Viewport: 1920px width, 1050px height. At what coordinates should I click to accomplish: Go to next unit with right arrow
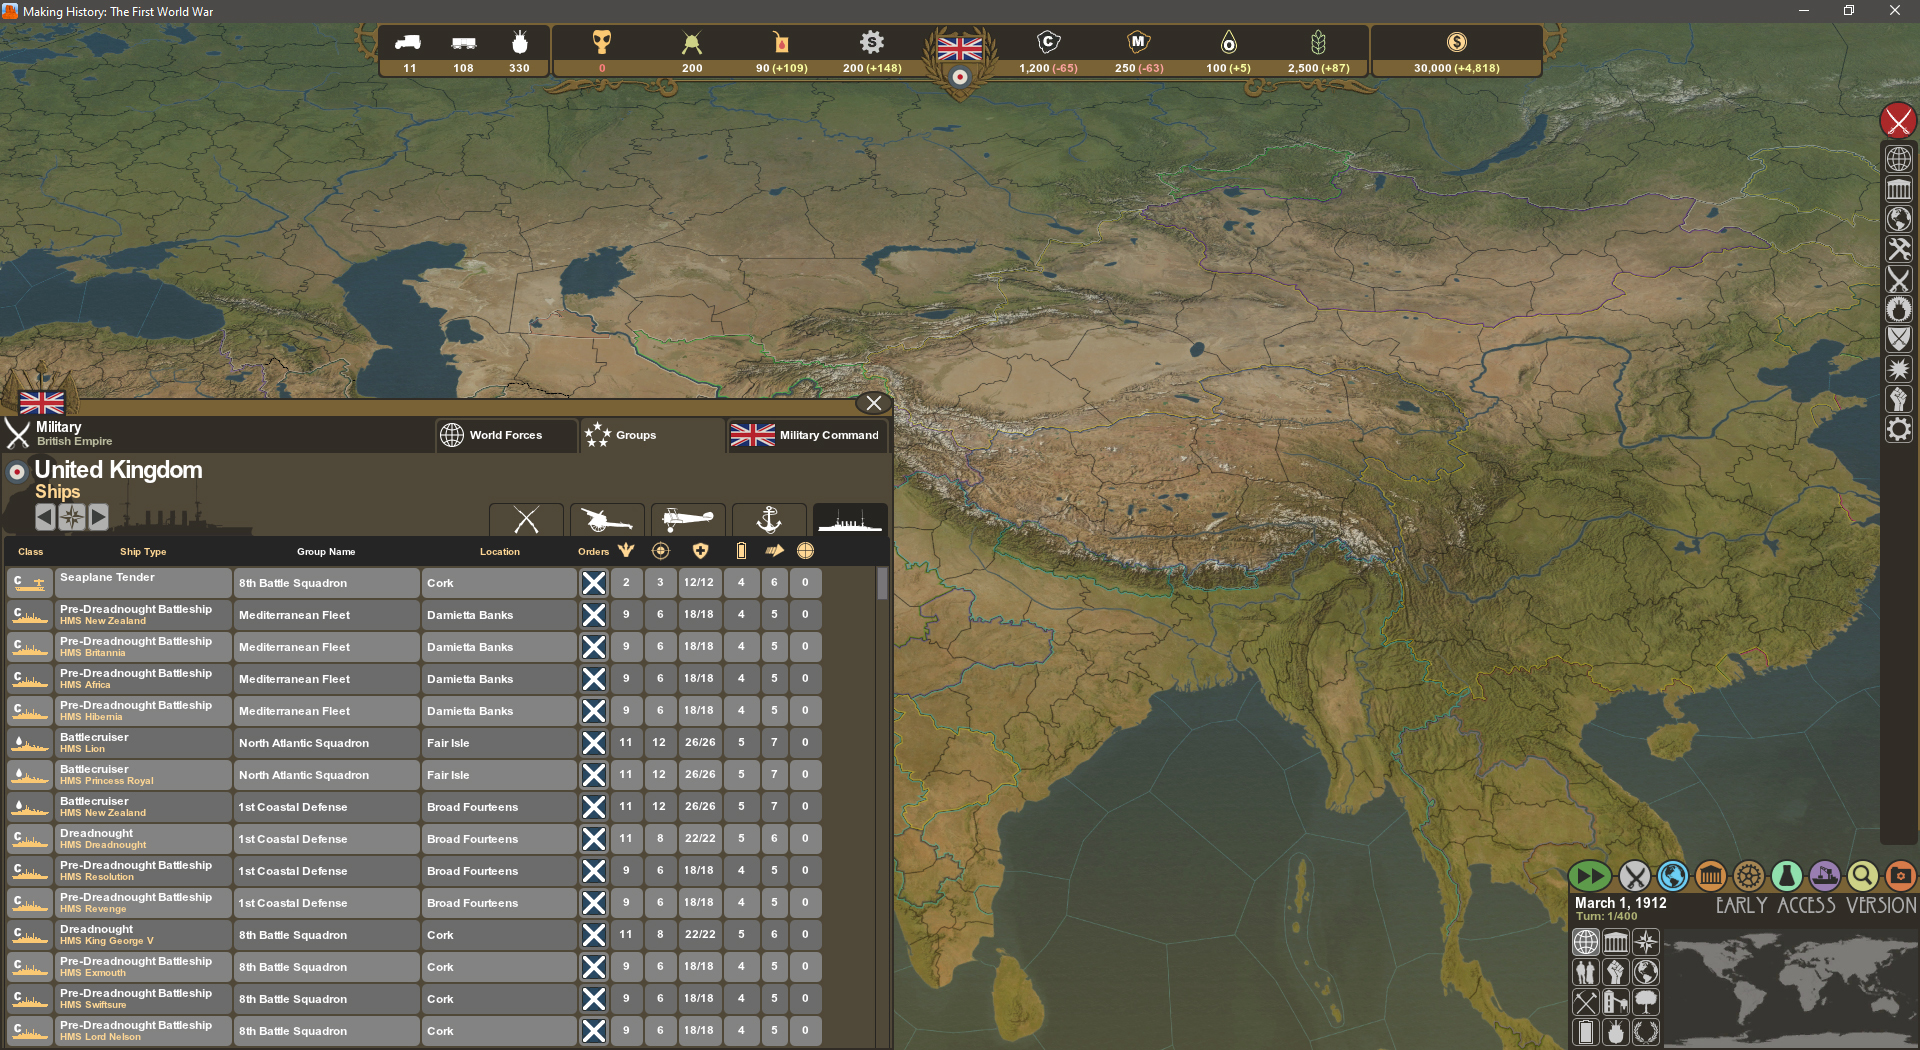[98, 517]
